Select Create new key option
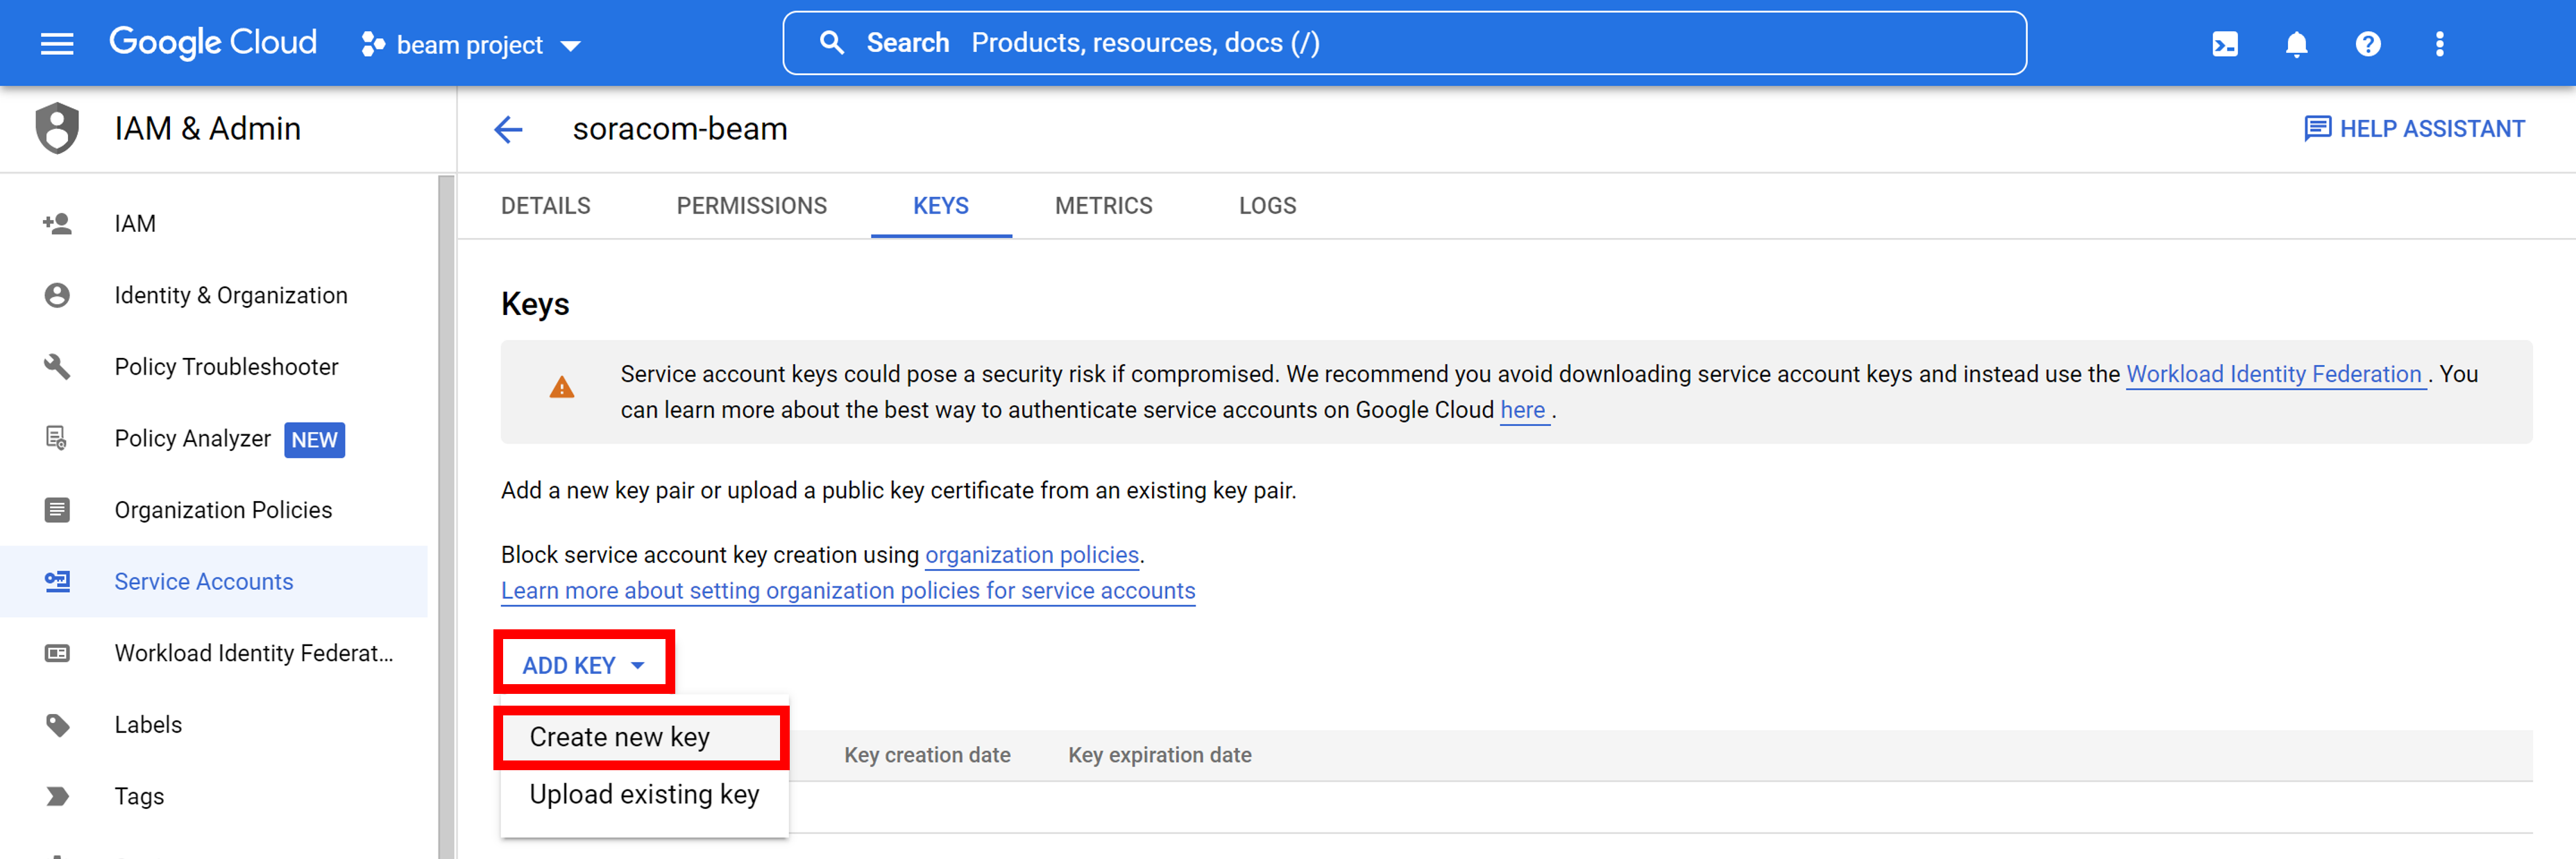 (620, 737)
